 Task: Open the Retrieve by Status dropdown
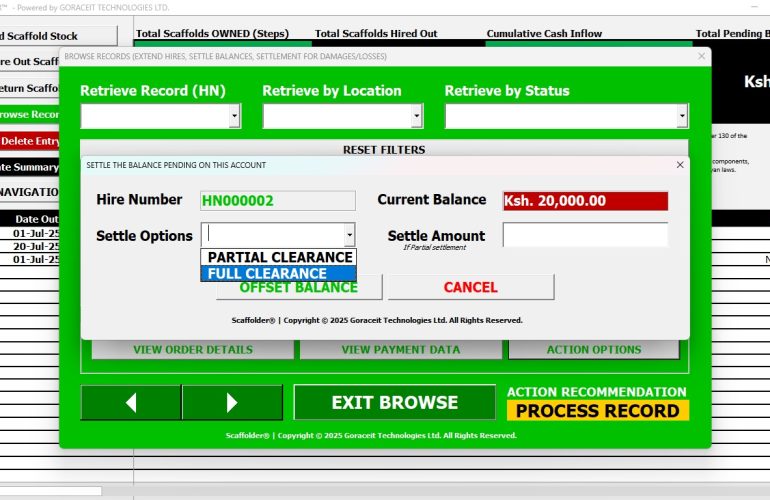pos(682,117)
